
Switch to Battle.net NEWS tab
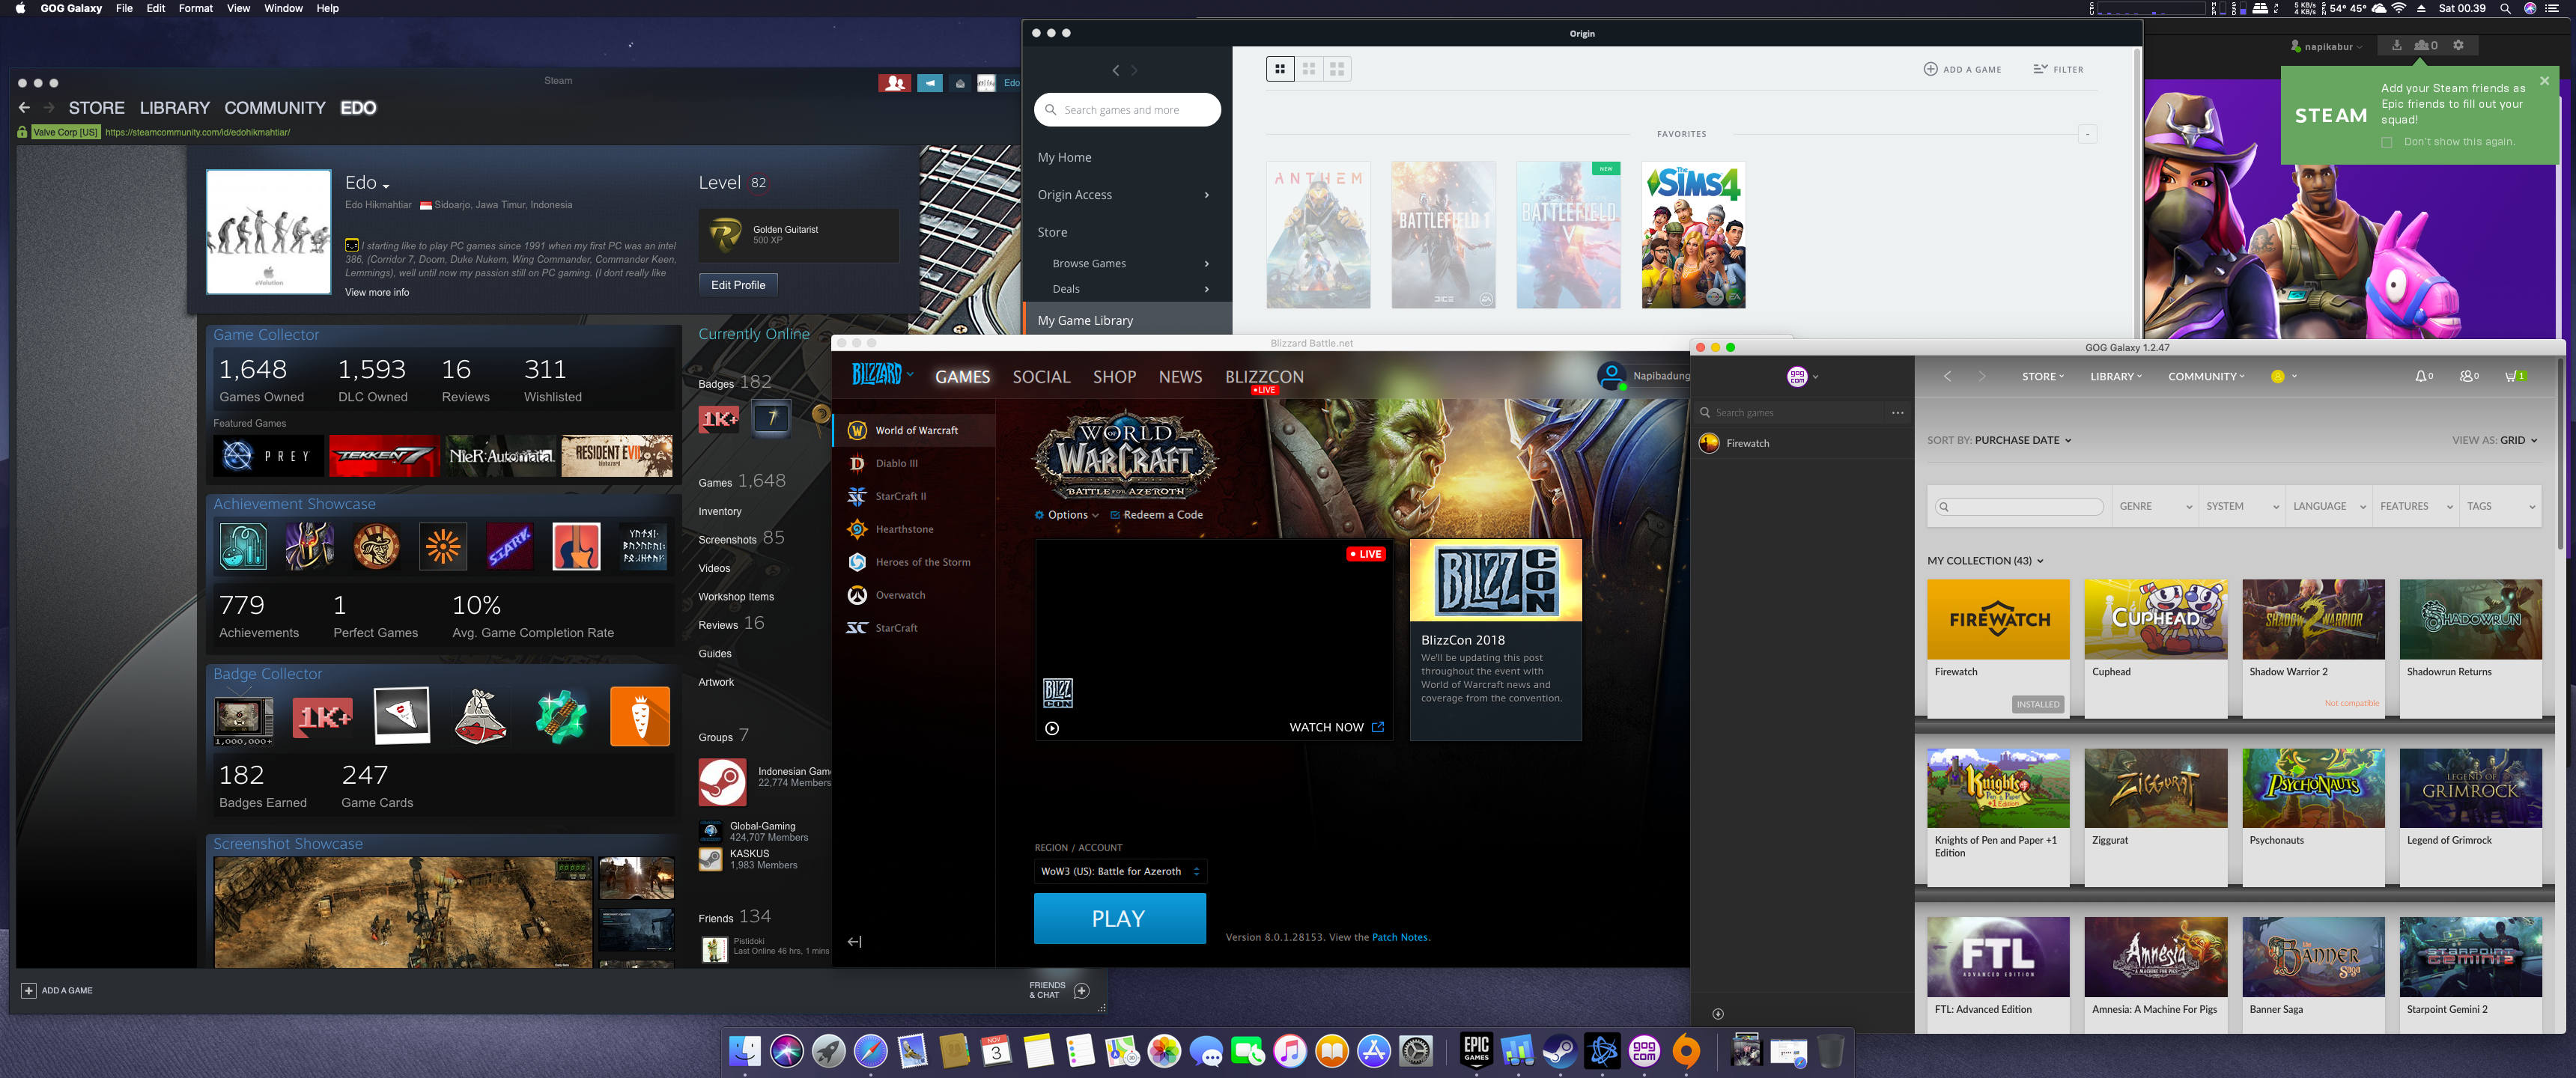pyautogui.click(x=1180, y=377)
